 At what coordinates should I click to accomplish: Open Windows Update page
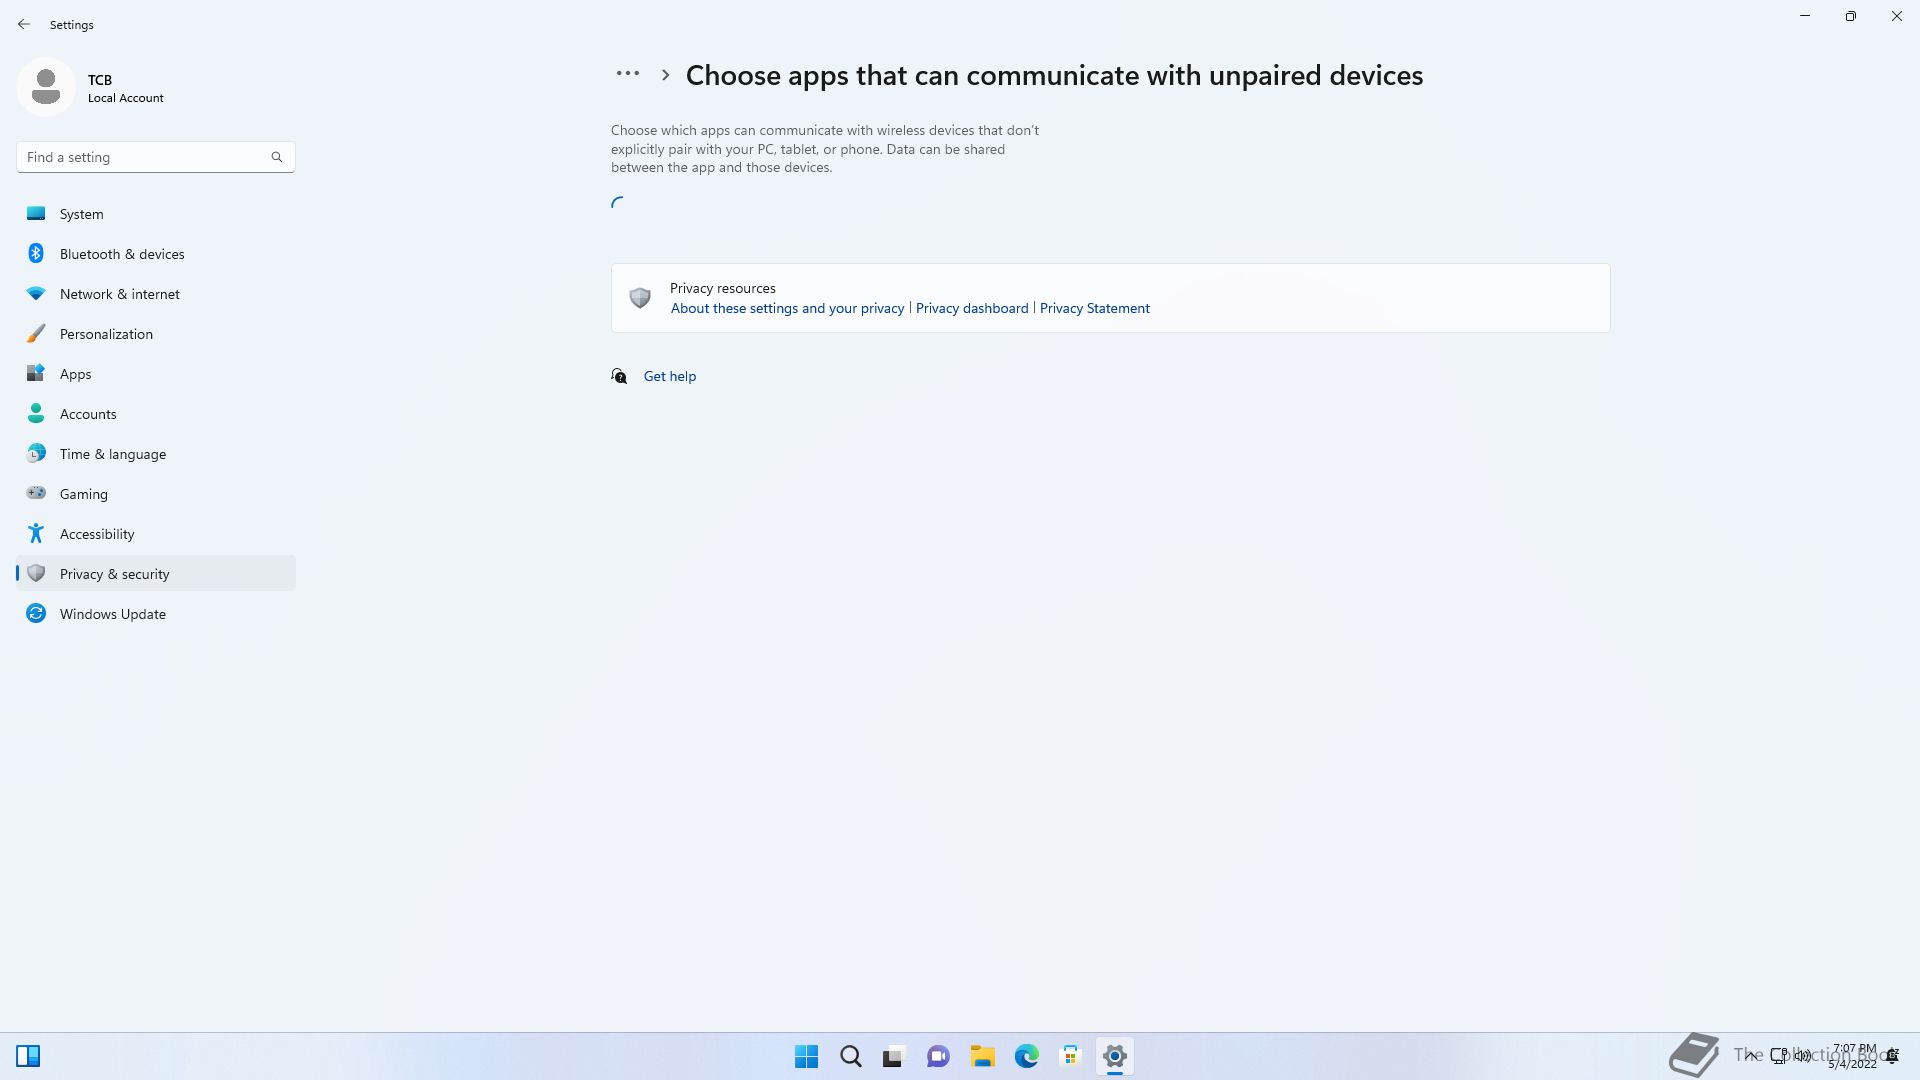point(113,614)
